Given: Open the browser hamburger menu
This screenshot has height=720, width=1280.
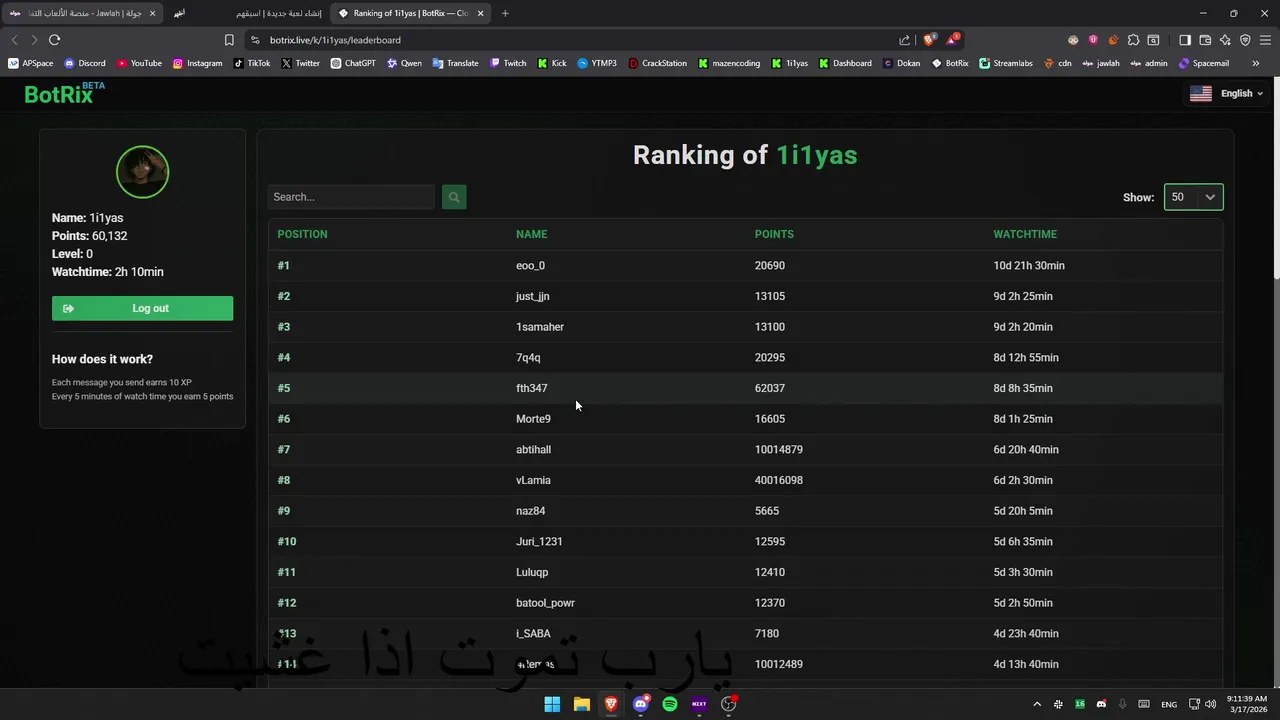Looking at the screenshot, I should 1265,40.
